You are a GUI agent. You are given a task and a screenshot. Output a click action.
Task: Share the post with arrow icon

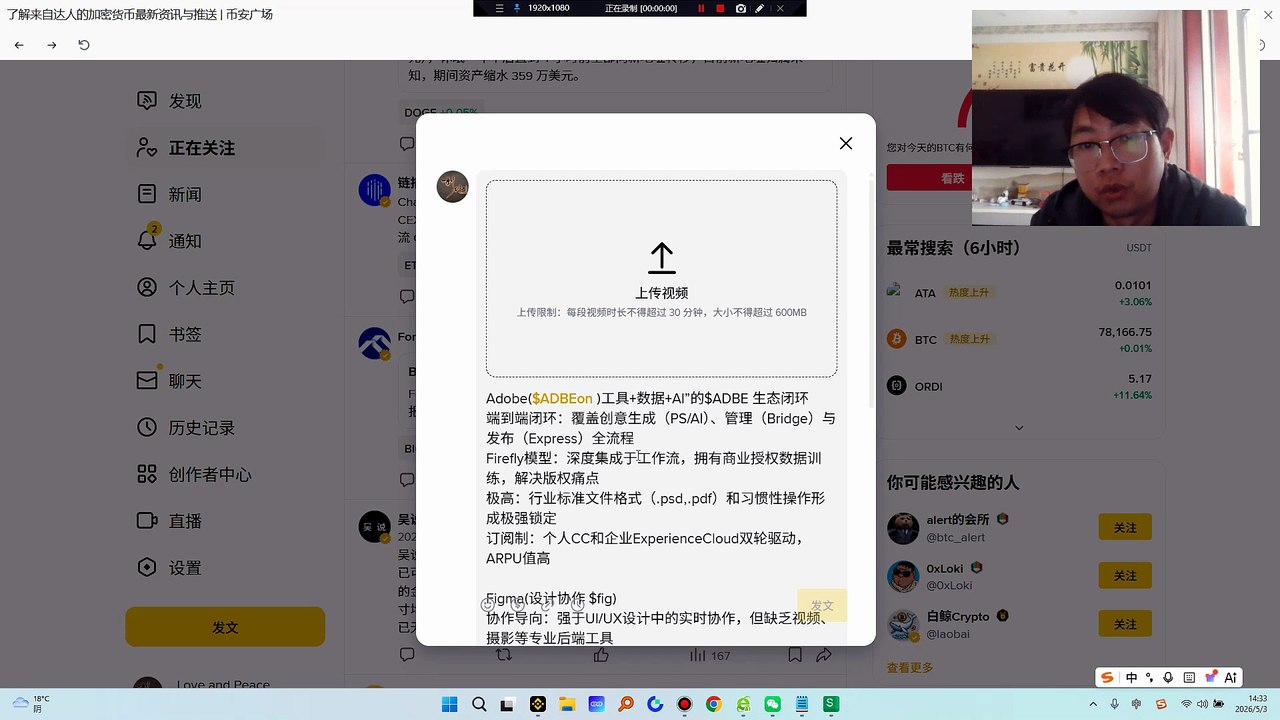point(824,655)
